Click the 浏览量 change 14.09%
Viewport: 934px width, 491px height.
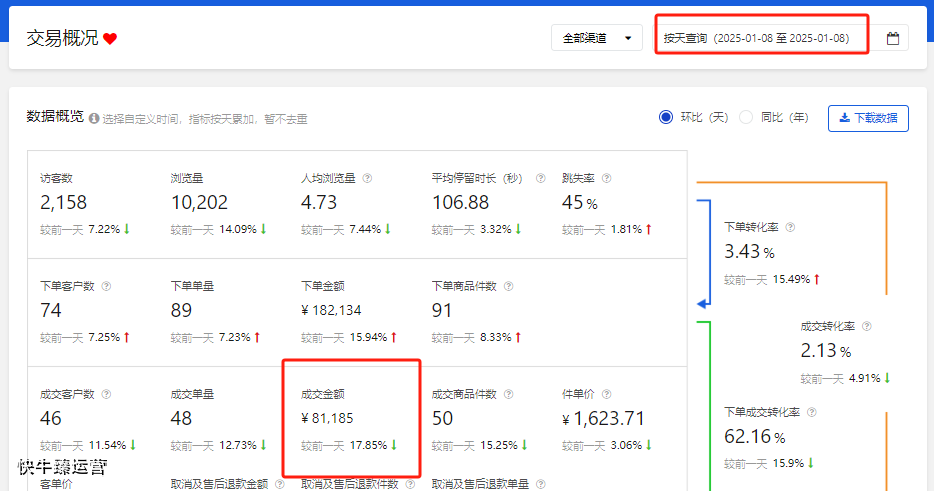click(x=238, y=229)
